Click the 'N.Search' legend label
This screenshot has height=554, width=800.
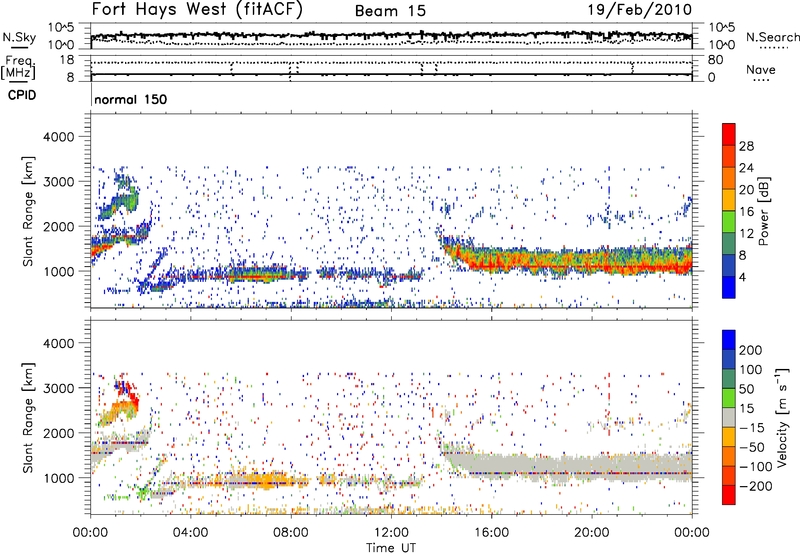(x=772, y=37)
